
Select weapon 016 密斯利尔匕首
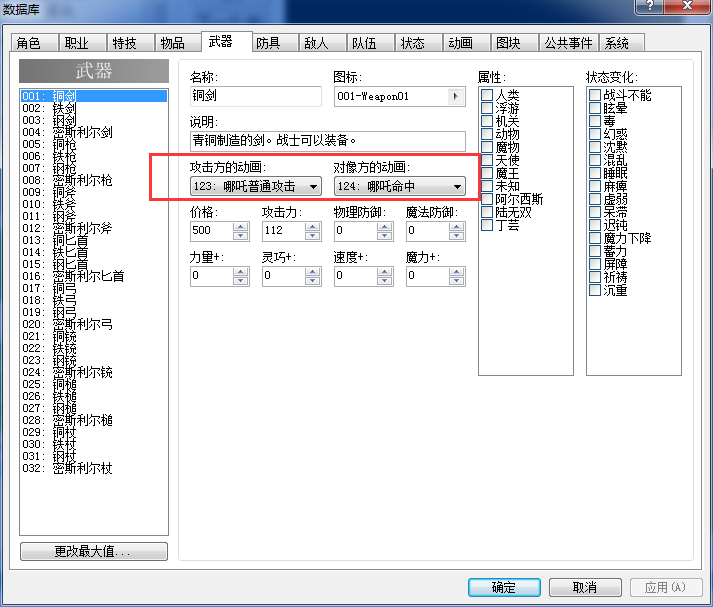94,276
